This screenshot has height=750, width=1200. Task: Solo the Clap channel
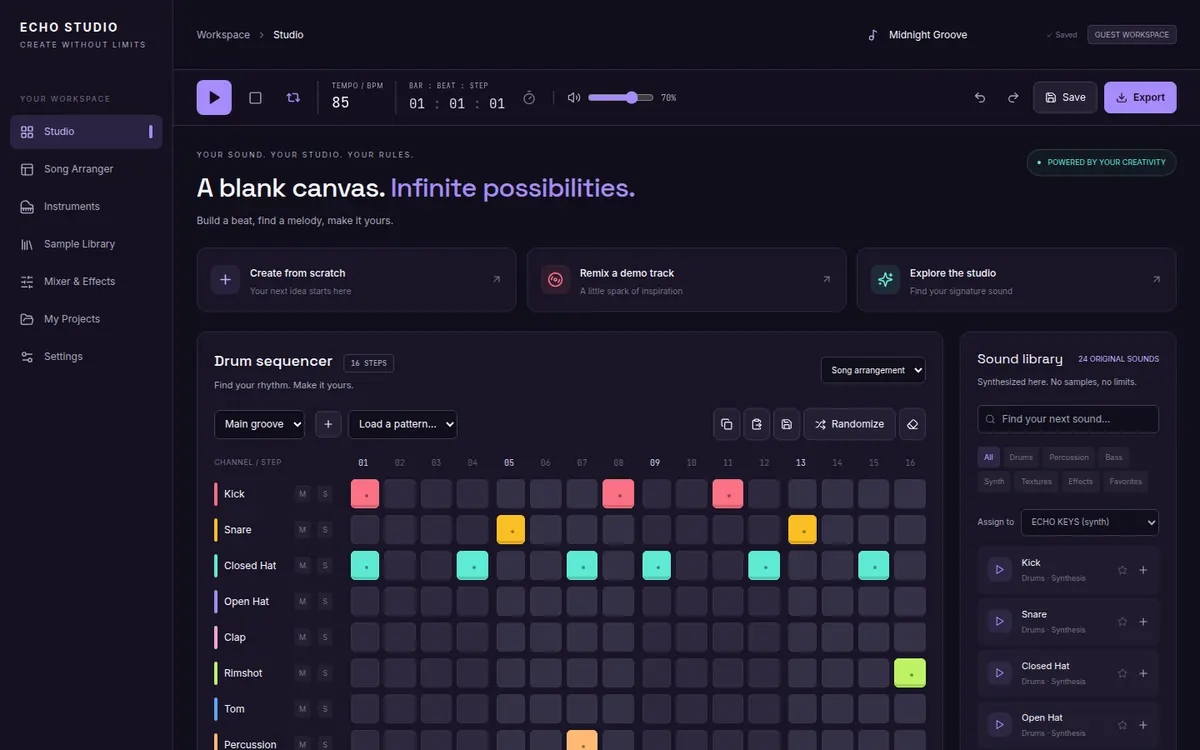[x=324, y=637]
